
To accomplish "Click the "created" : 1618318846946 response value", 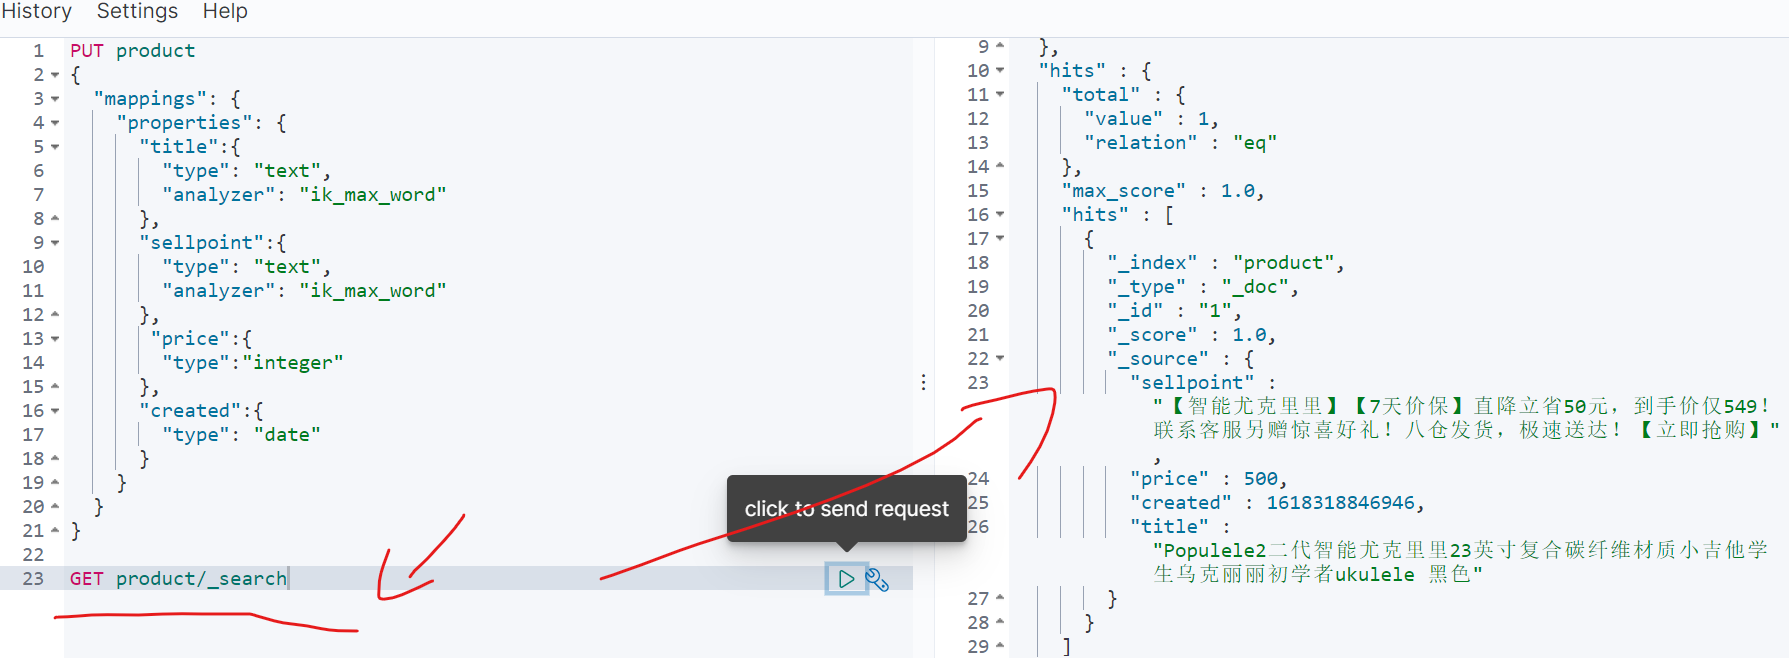I will point(1340,503).
